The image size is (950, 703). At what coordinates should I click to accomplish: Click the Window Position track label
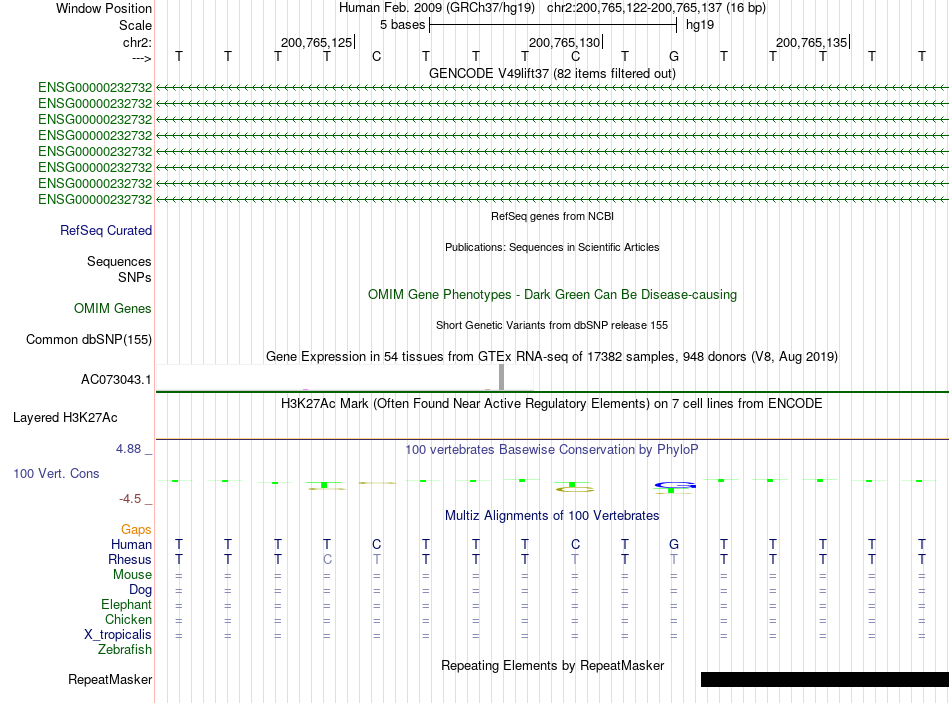coord(104,8)
